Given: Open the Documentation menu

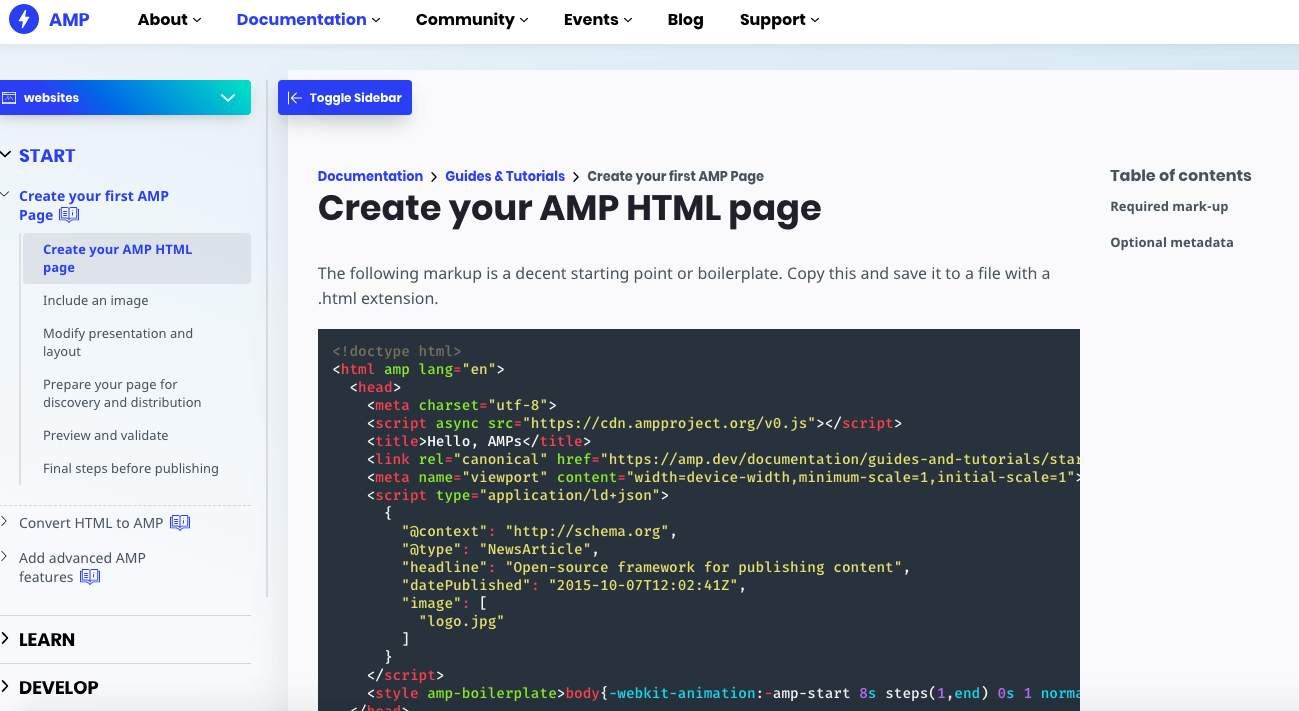Looking at the screenshot, I should [x=308, y=20].
